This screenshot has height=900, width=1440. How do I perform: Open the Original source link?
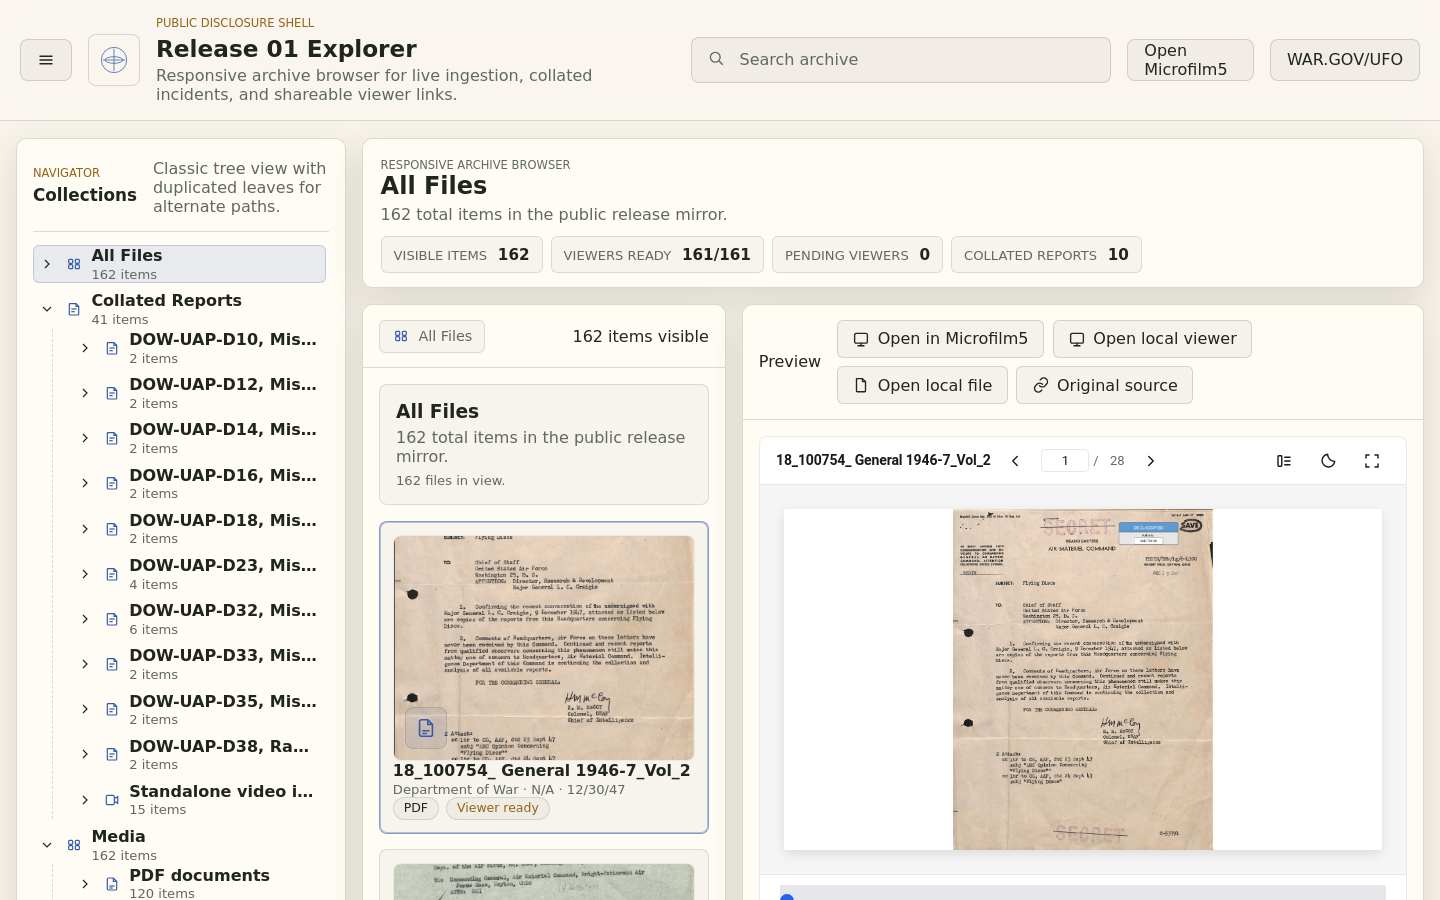pyautogui.click(x=1104, y=385)
